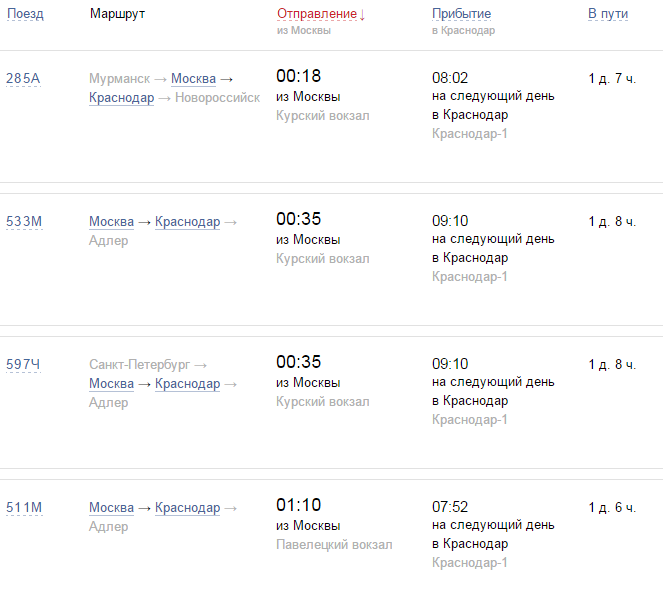Click Мурманск in train 285А route

[x=119, y=78]
